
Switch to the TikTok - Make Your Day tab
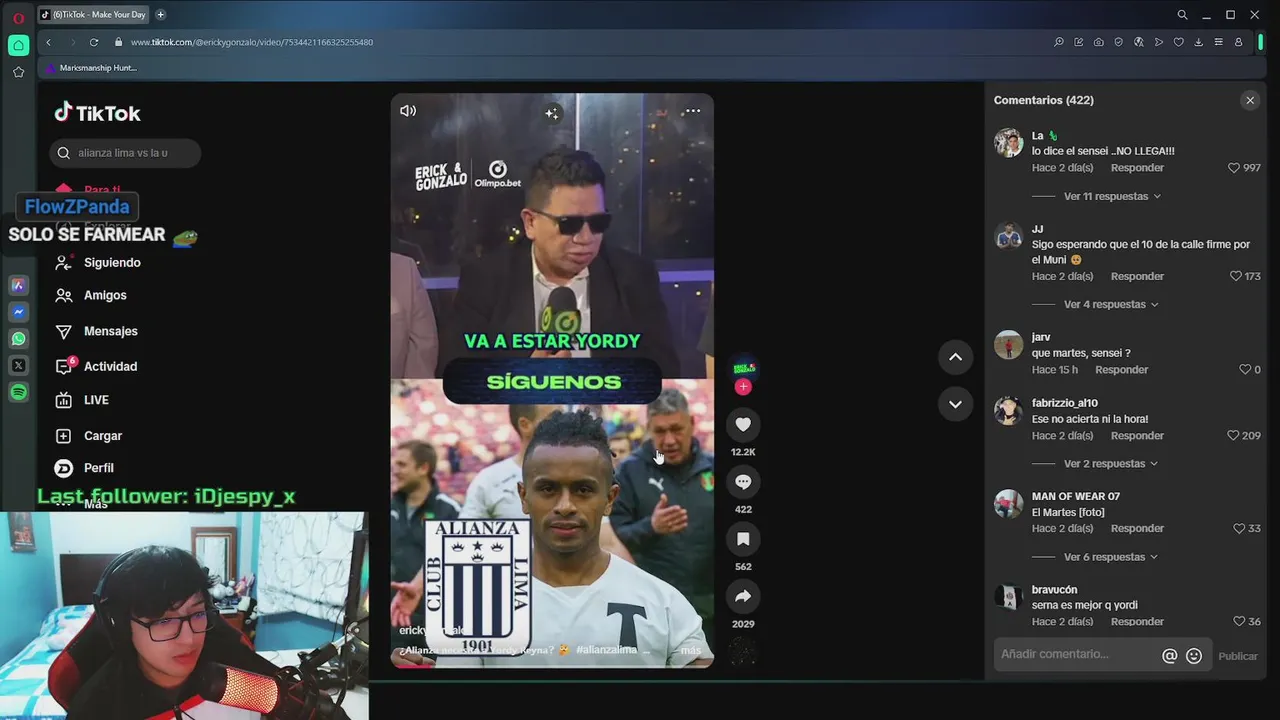94,15
